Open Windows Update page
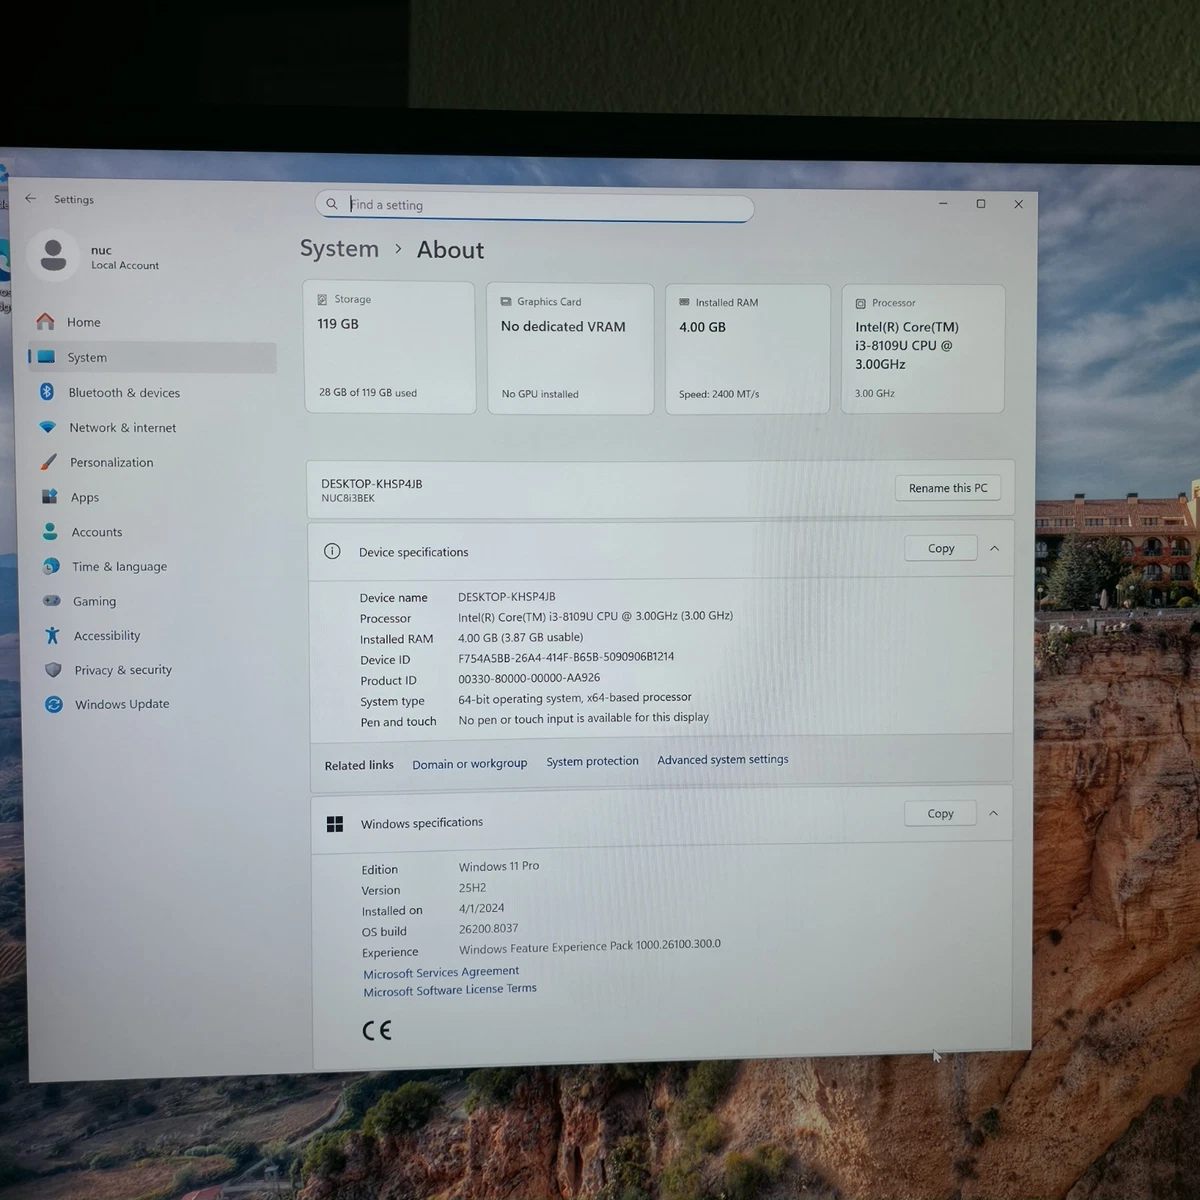The image size is (1200, 1200). point(157,704)
